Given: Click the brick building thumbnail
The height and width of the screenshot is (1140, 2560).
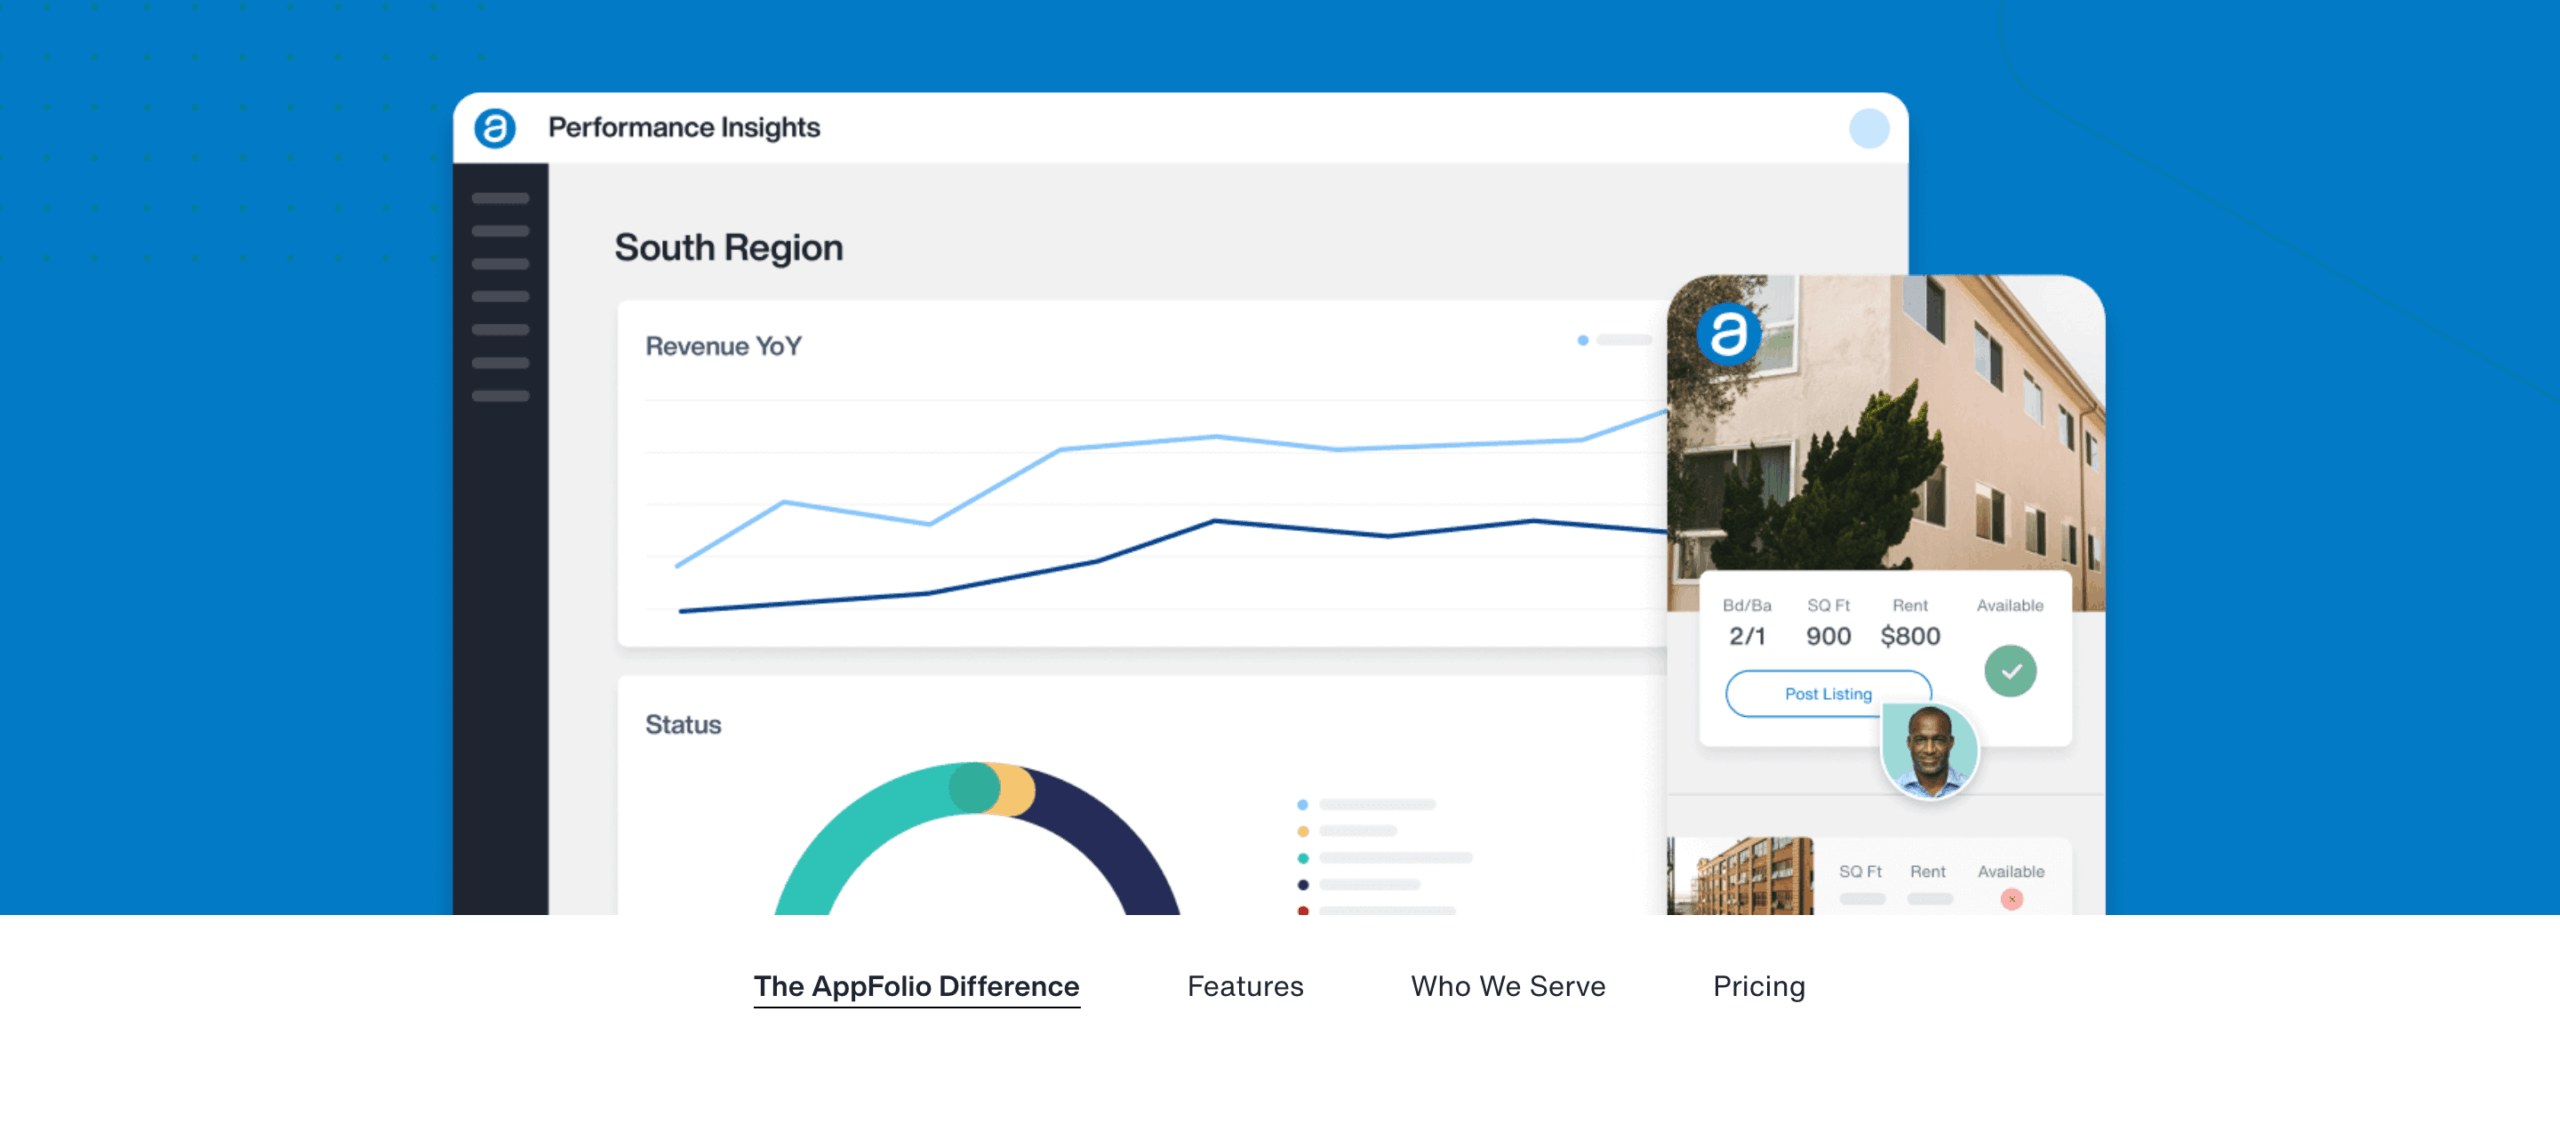Looking at the screenshot, I should [x=1741, y=876].
